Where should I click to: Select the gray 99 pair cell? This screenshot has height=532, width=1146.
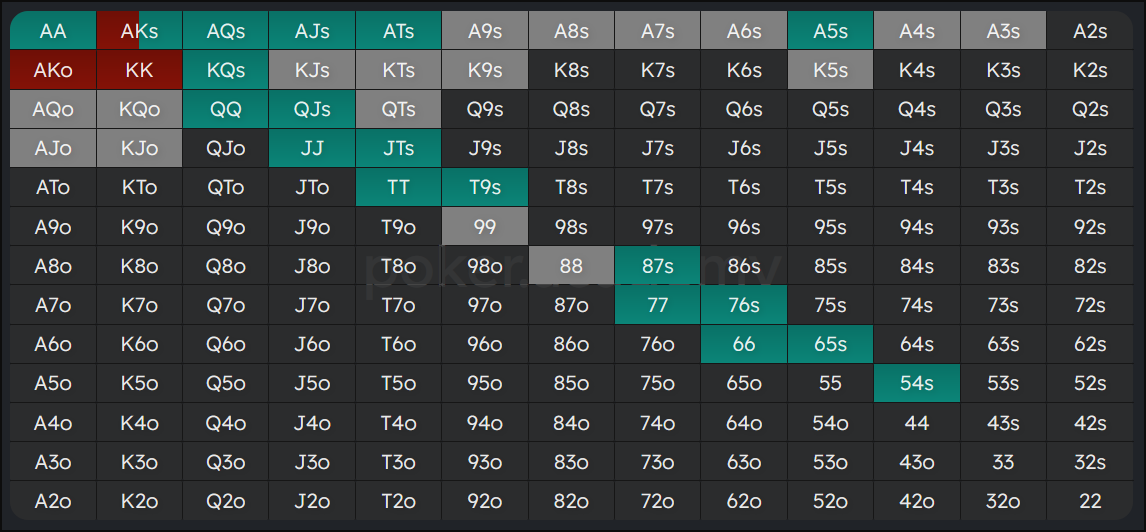point(485,227)
